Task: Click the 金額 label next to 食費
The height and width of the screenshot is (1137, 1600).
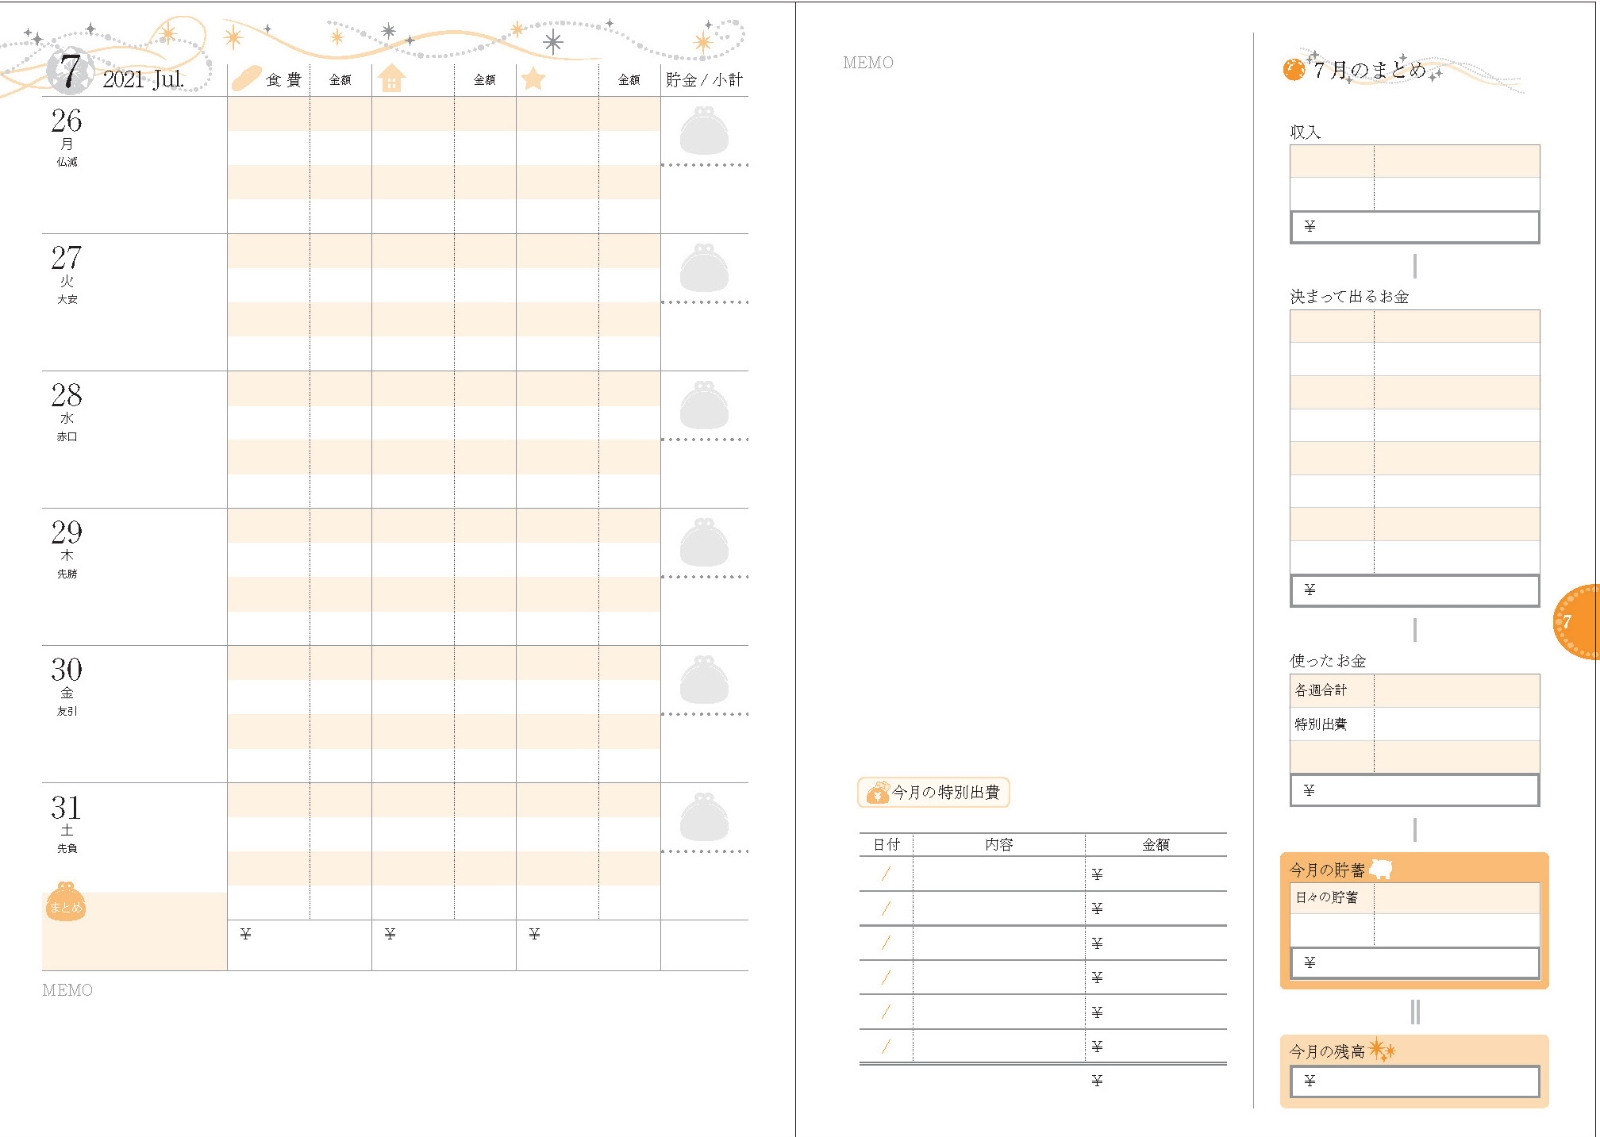Action: coord(340,80)
